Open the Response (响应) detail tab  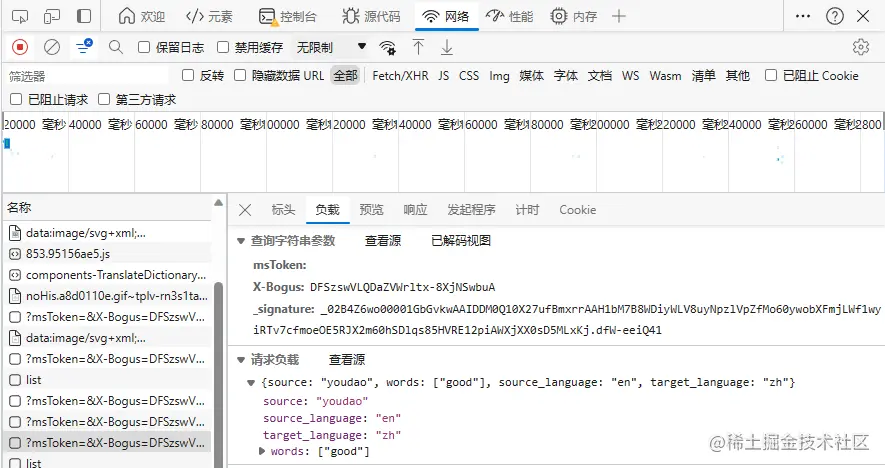pyautogui.click(x=415, y=210)
